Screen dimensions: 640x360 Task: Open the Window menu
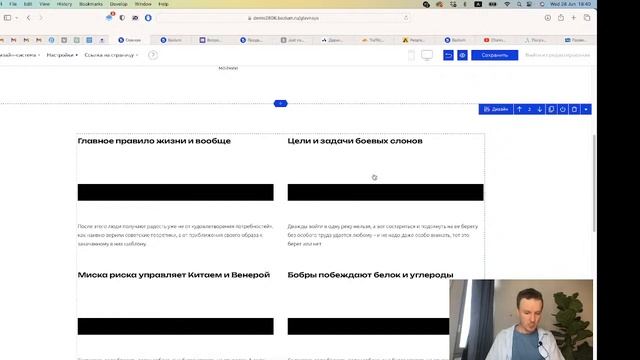(143, 4)
